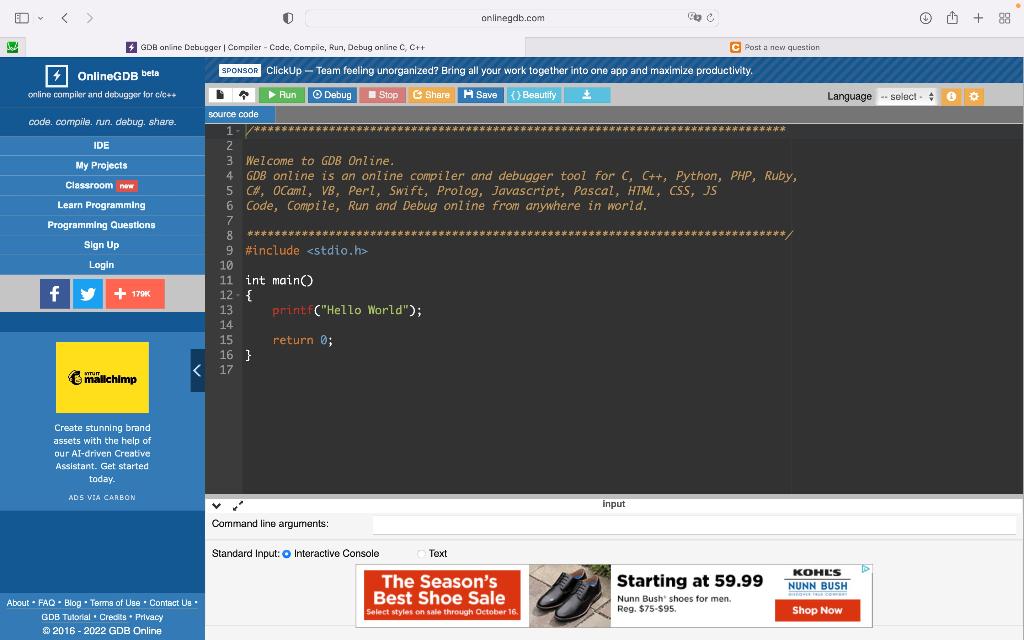Collapse the sidebar ad using the arrow
Image resolution: width=1024 pixels, height=640 pixels.
196,370
